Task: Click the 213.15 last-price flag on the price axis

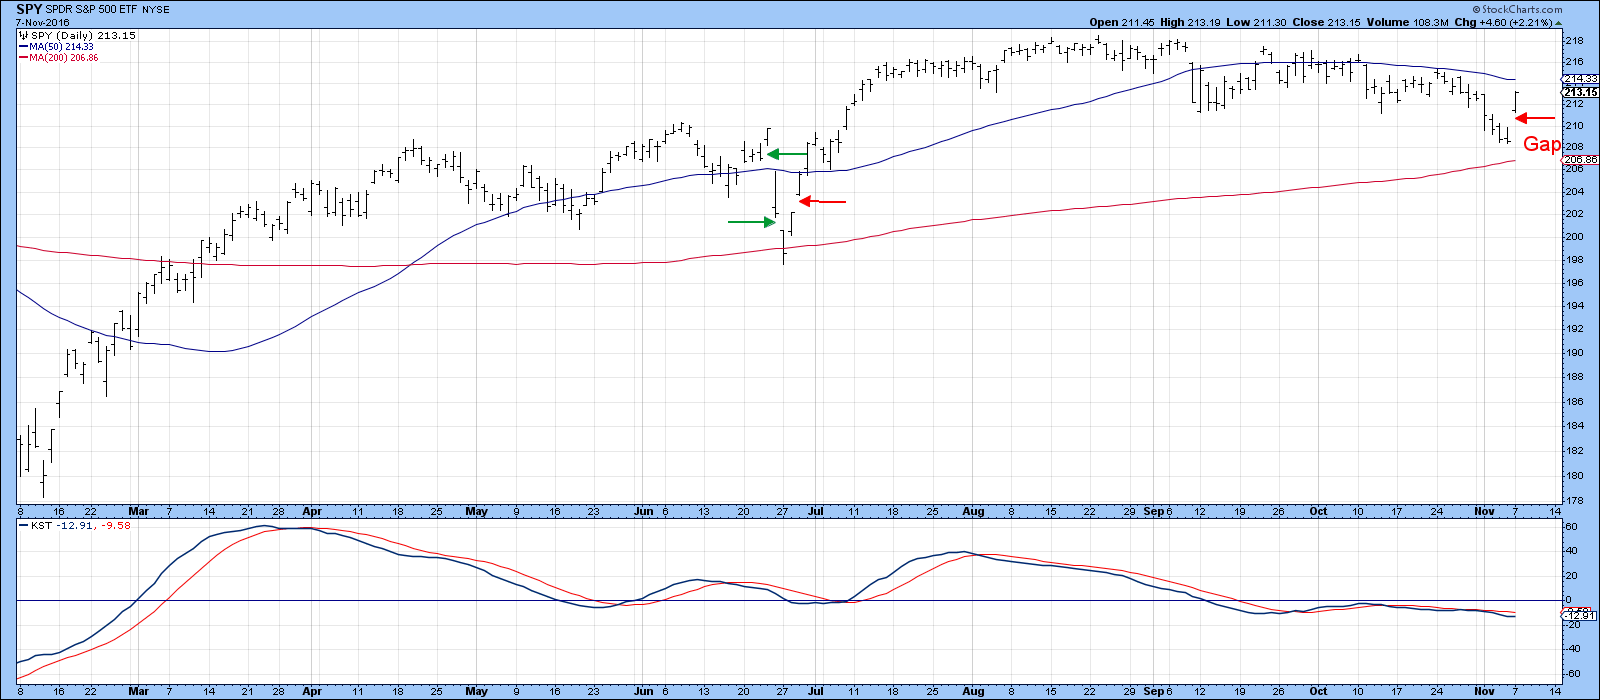Action: 1581,92
